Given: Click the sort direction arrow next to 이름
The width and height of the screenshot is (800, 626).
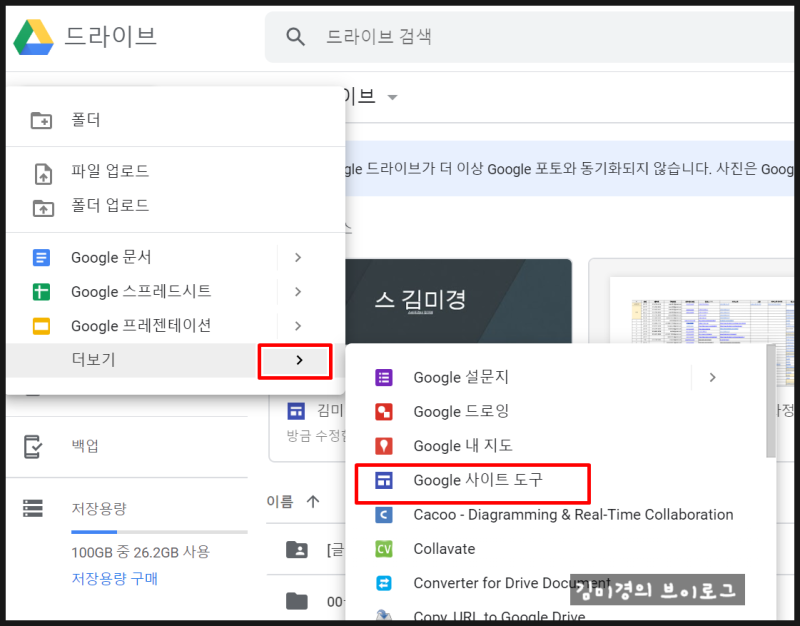Looking at the screenshot, I should [x=313, y=502].
